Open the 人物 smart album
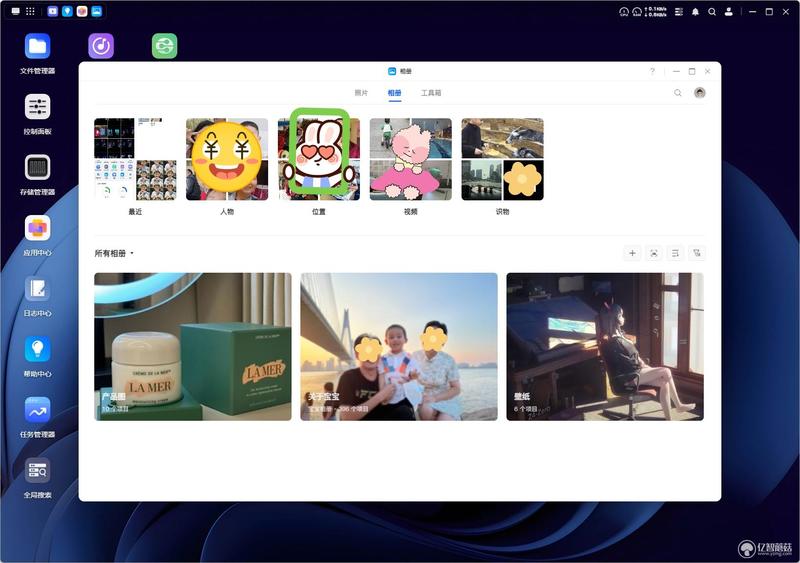The width and height of the screenshot is (800, 563). click(x=227, y=159)
